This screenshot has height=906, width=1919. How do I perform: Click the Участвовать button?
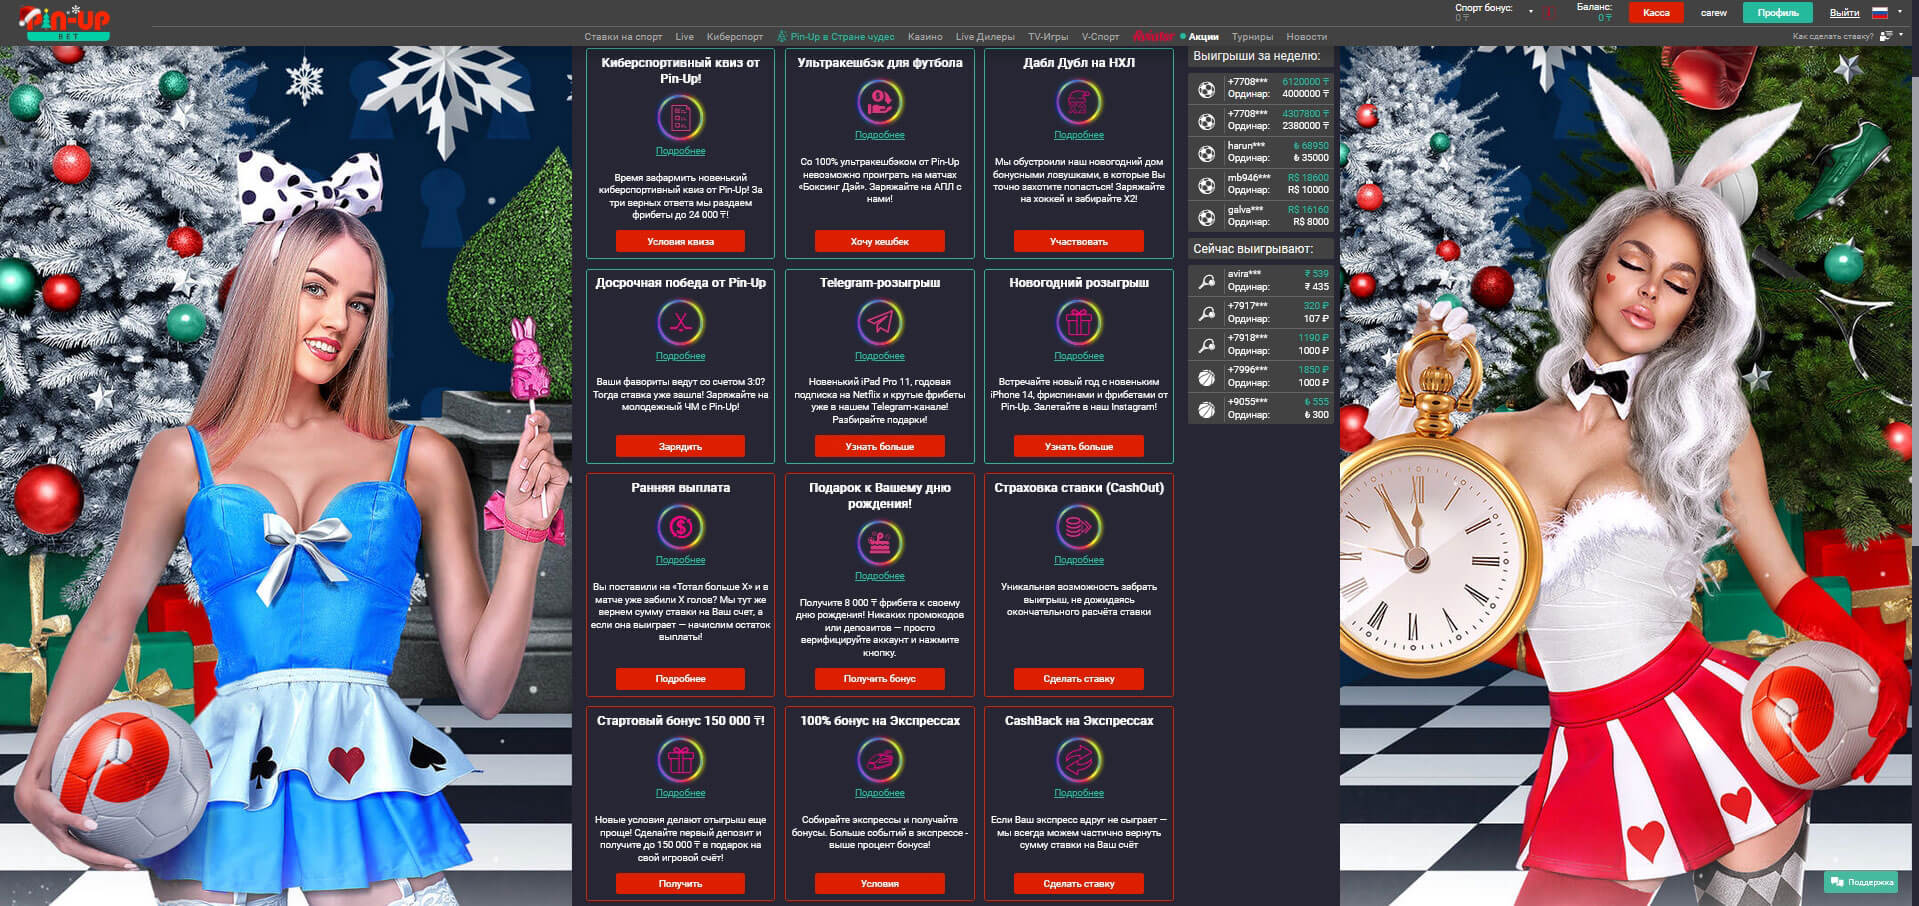coord(1078,241)
